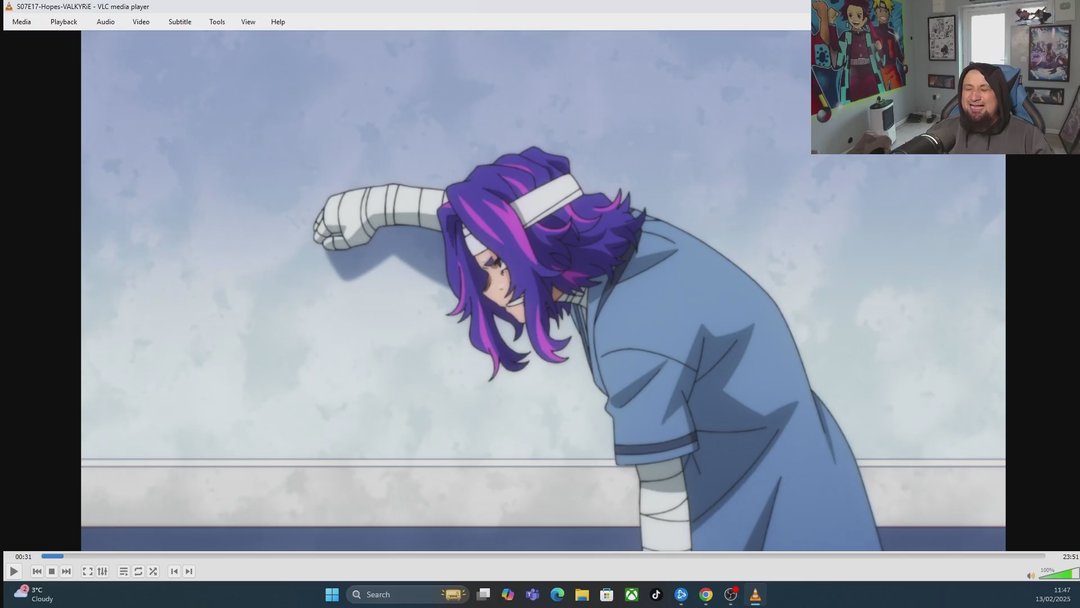The image size is (1080, 608).
Task: Click the Play button in VLC
Action: pos(14,571)
